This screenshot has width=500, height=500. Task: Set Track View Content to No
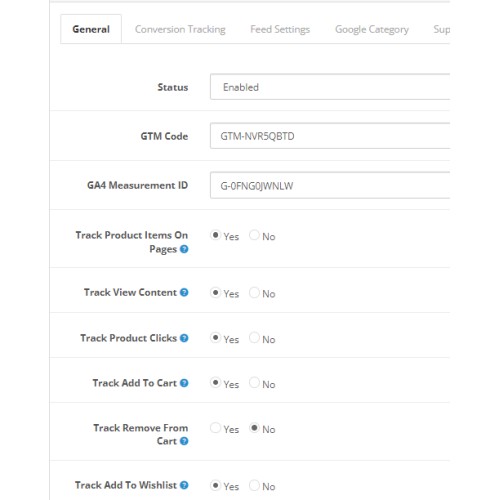254,292
